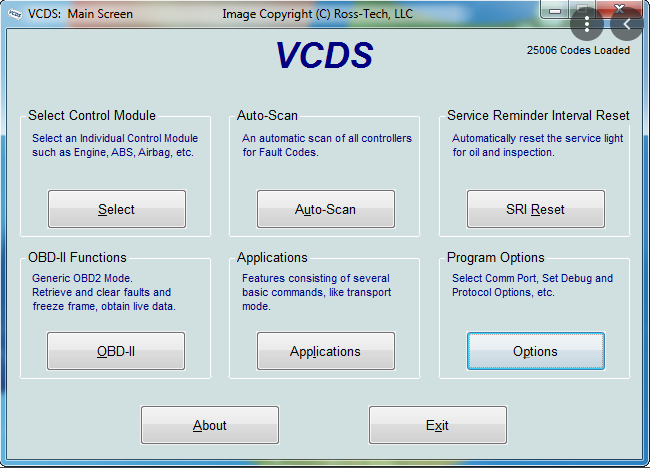Minimize the VCDS window

click(x=555, y=10)
